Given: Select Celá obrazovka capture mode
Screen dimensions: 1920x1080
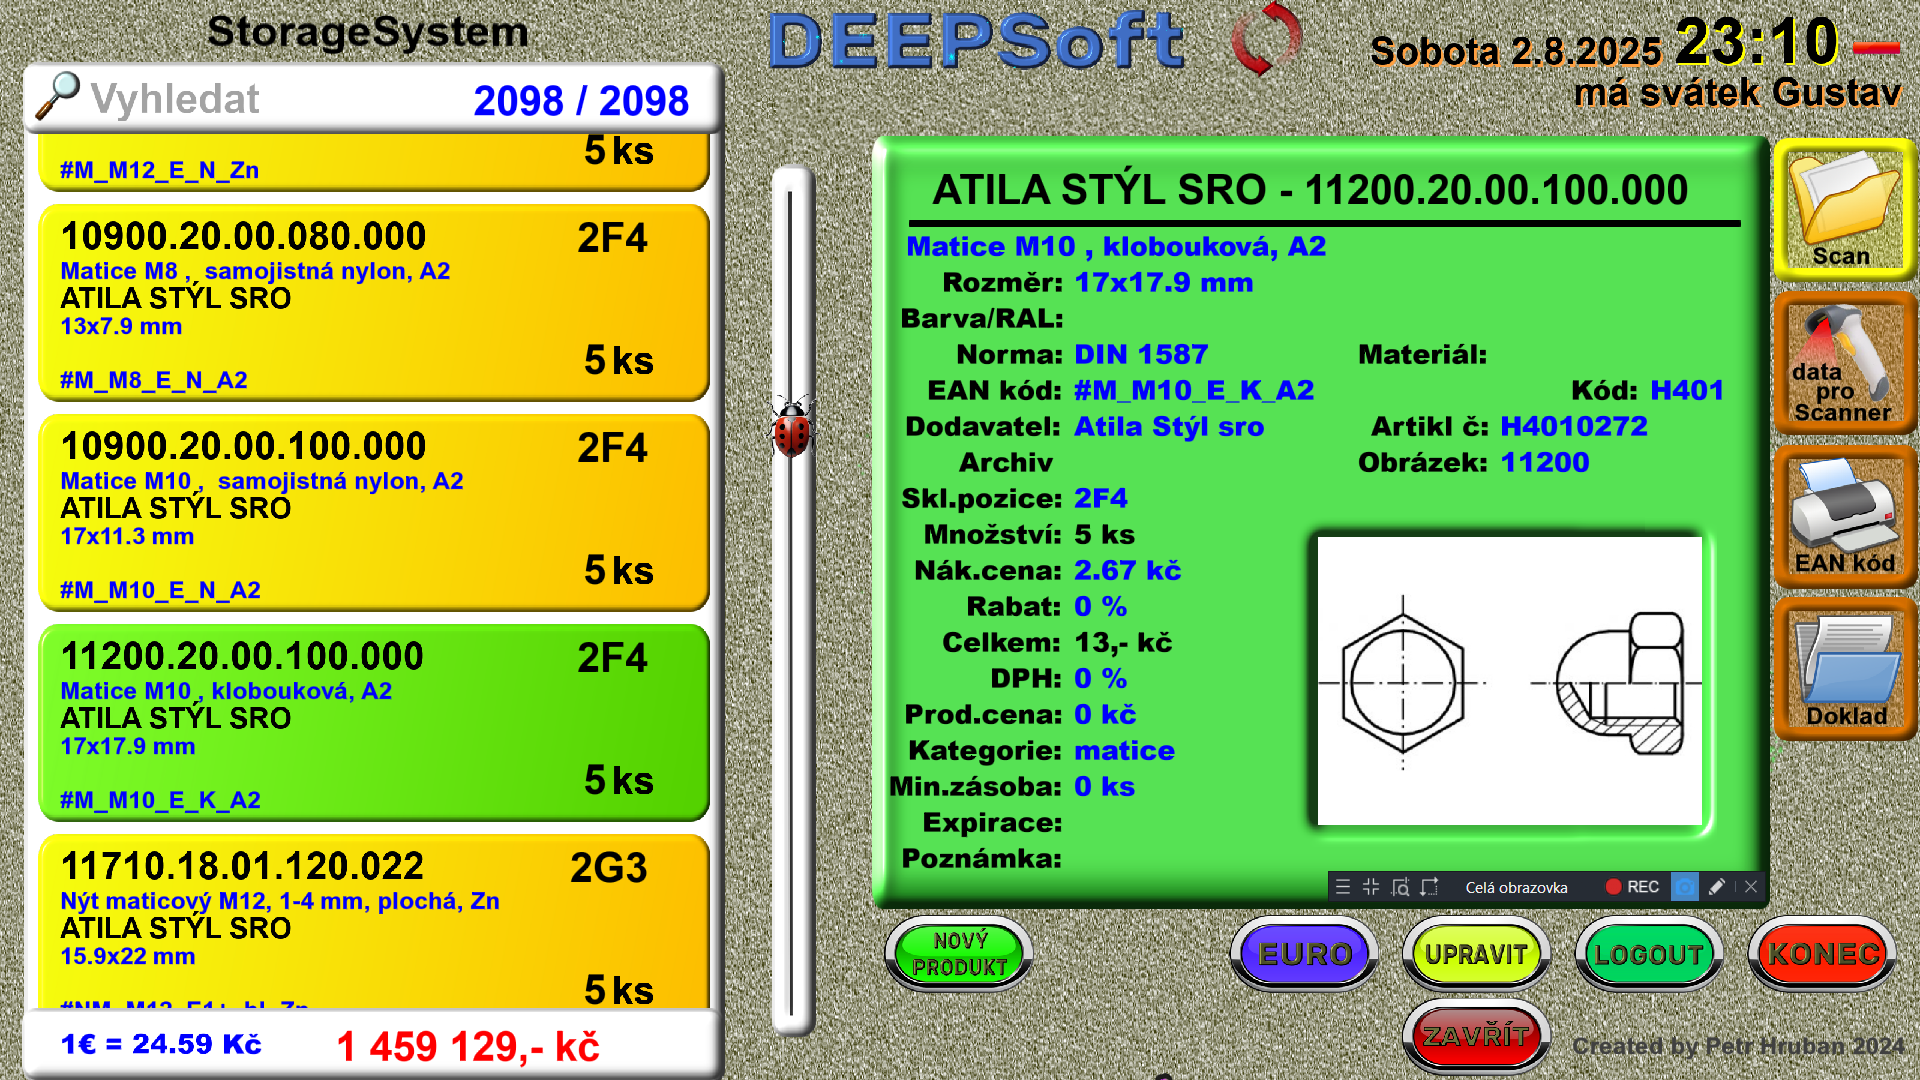Looking at the screenshot, I should 1516,888.
